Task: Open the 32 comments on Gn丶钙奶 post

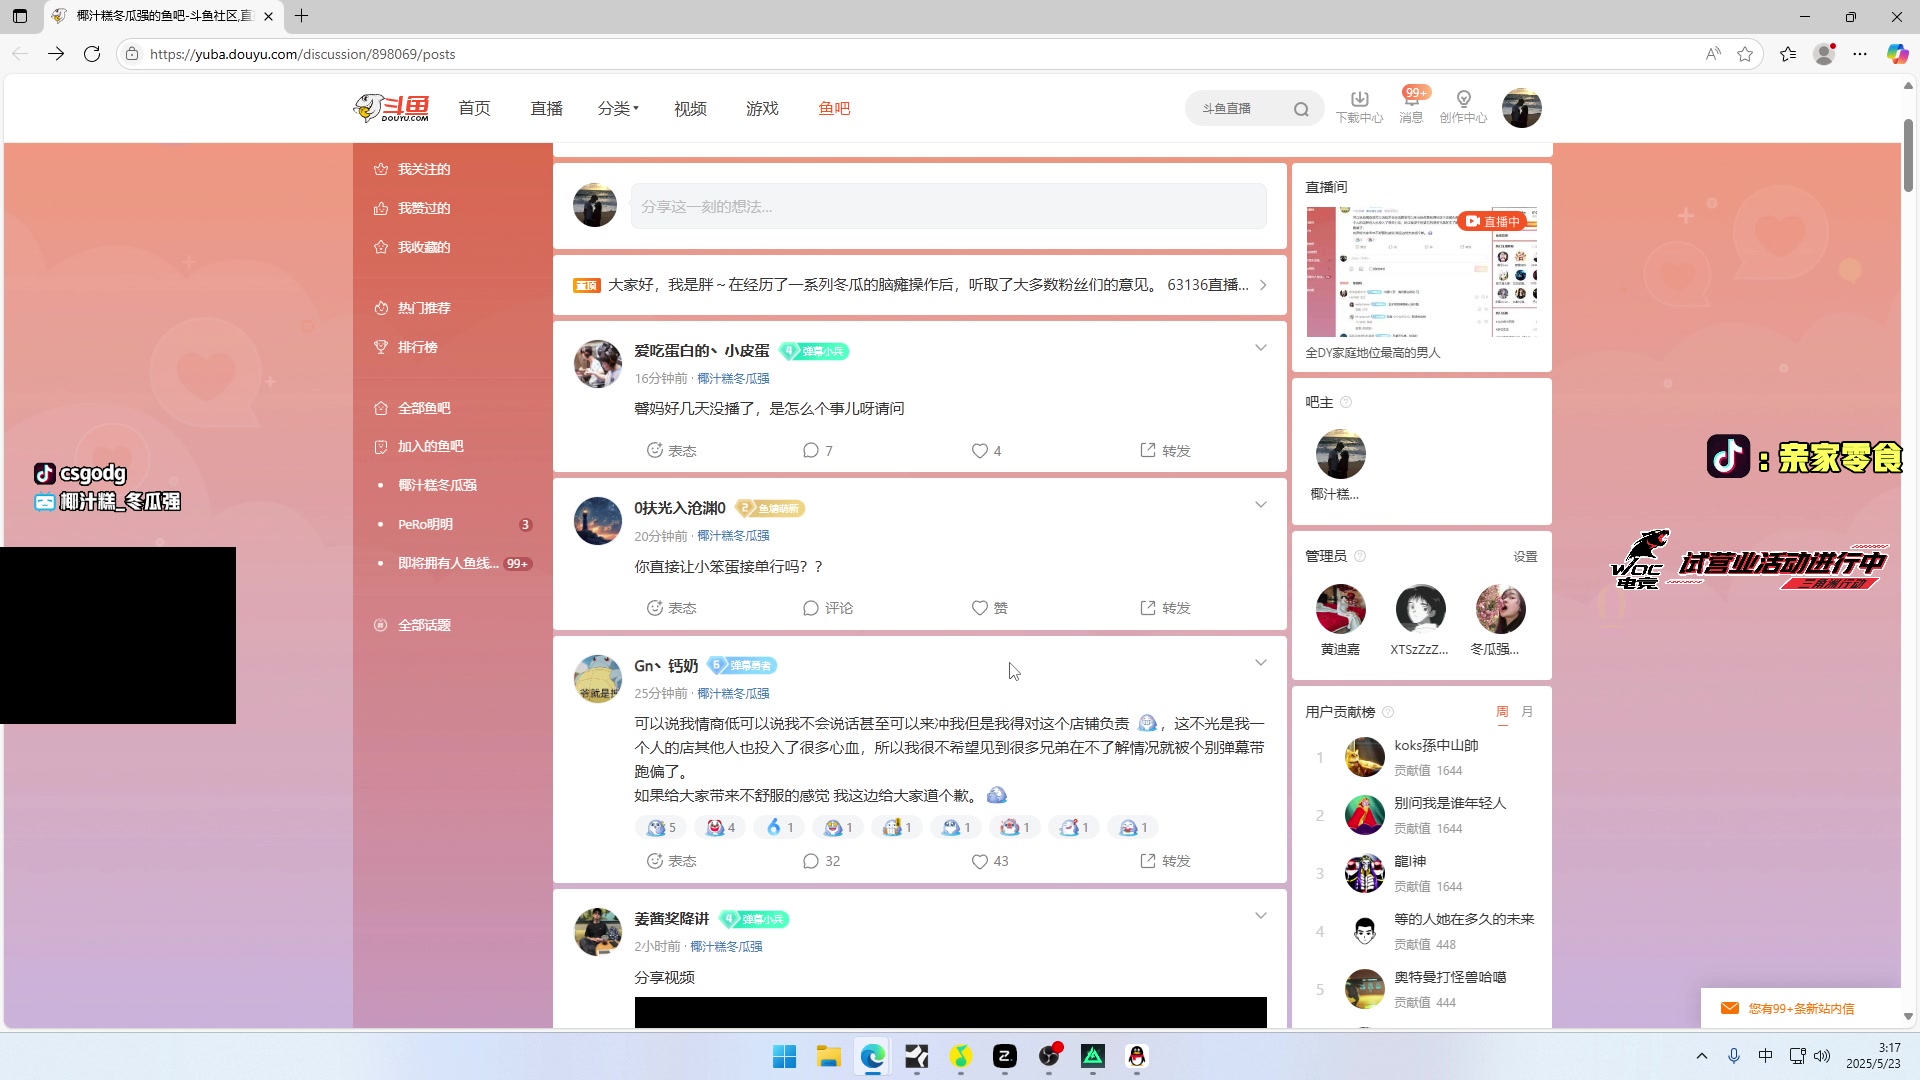Action: [x=821, y=861]
